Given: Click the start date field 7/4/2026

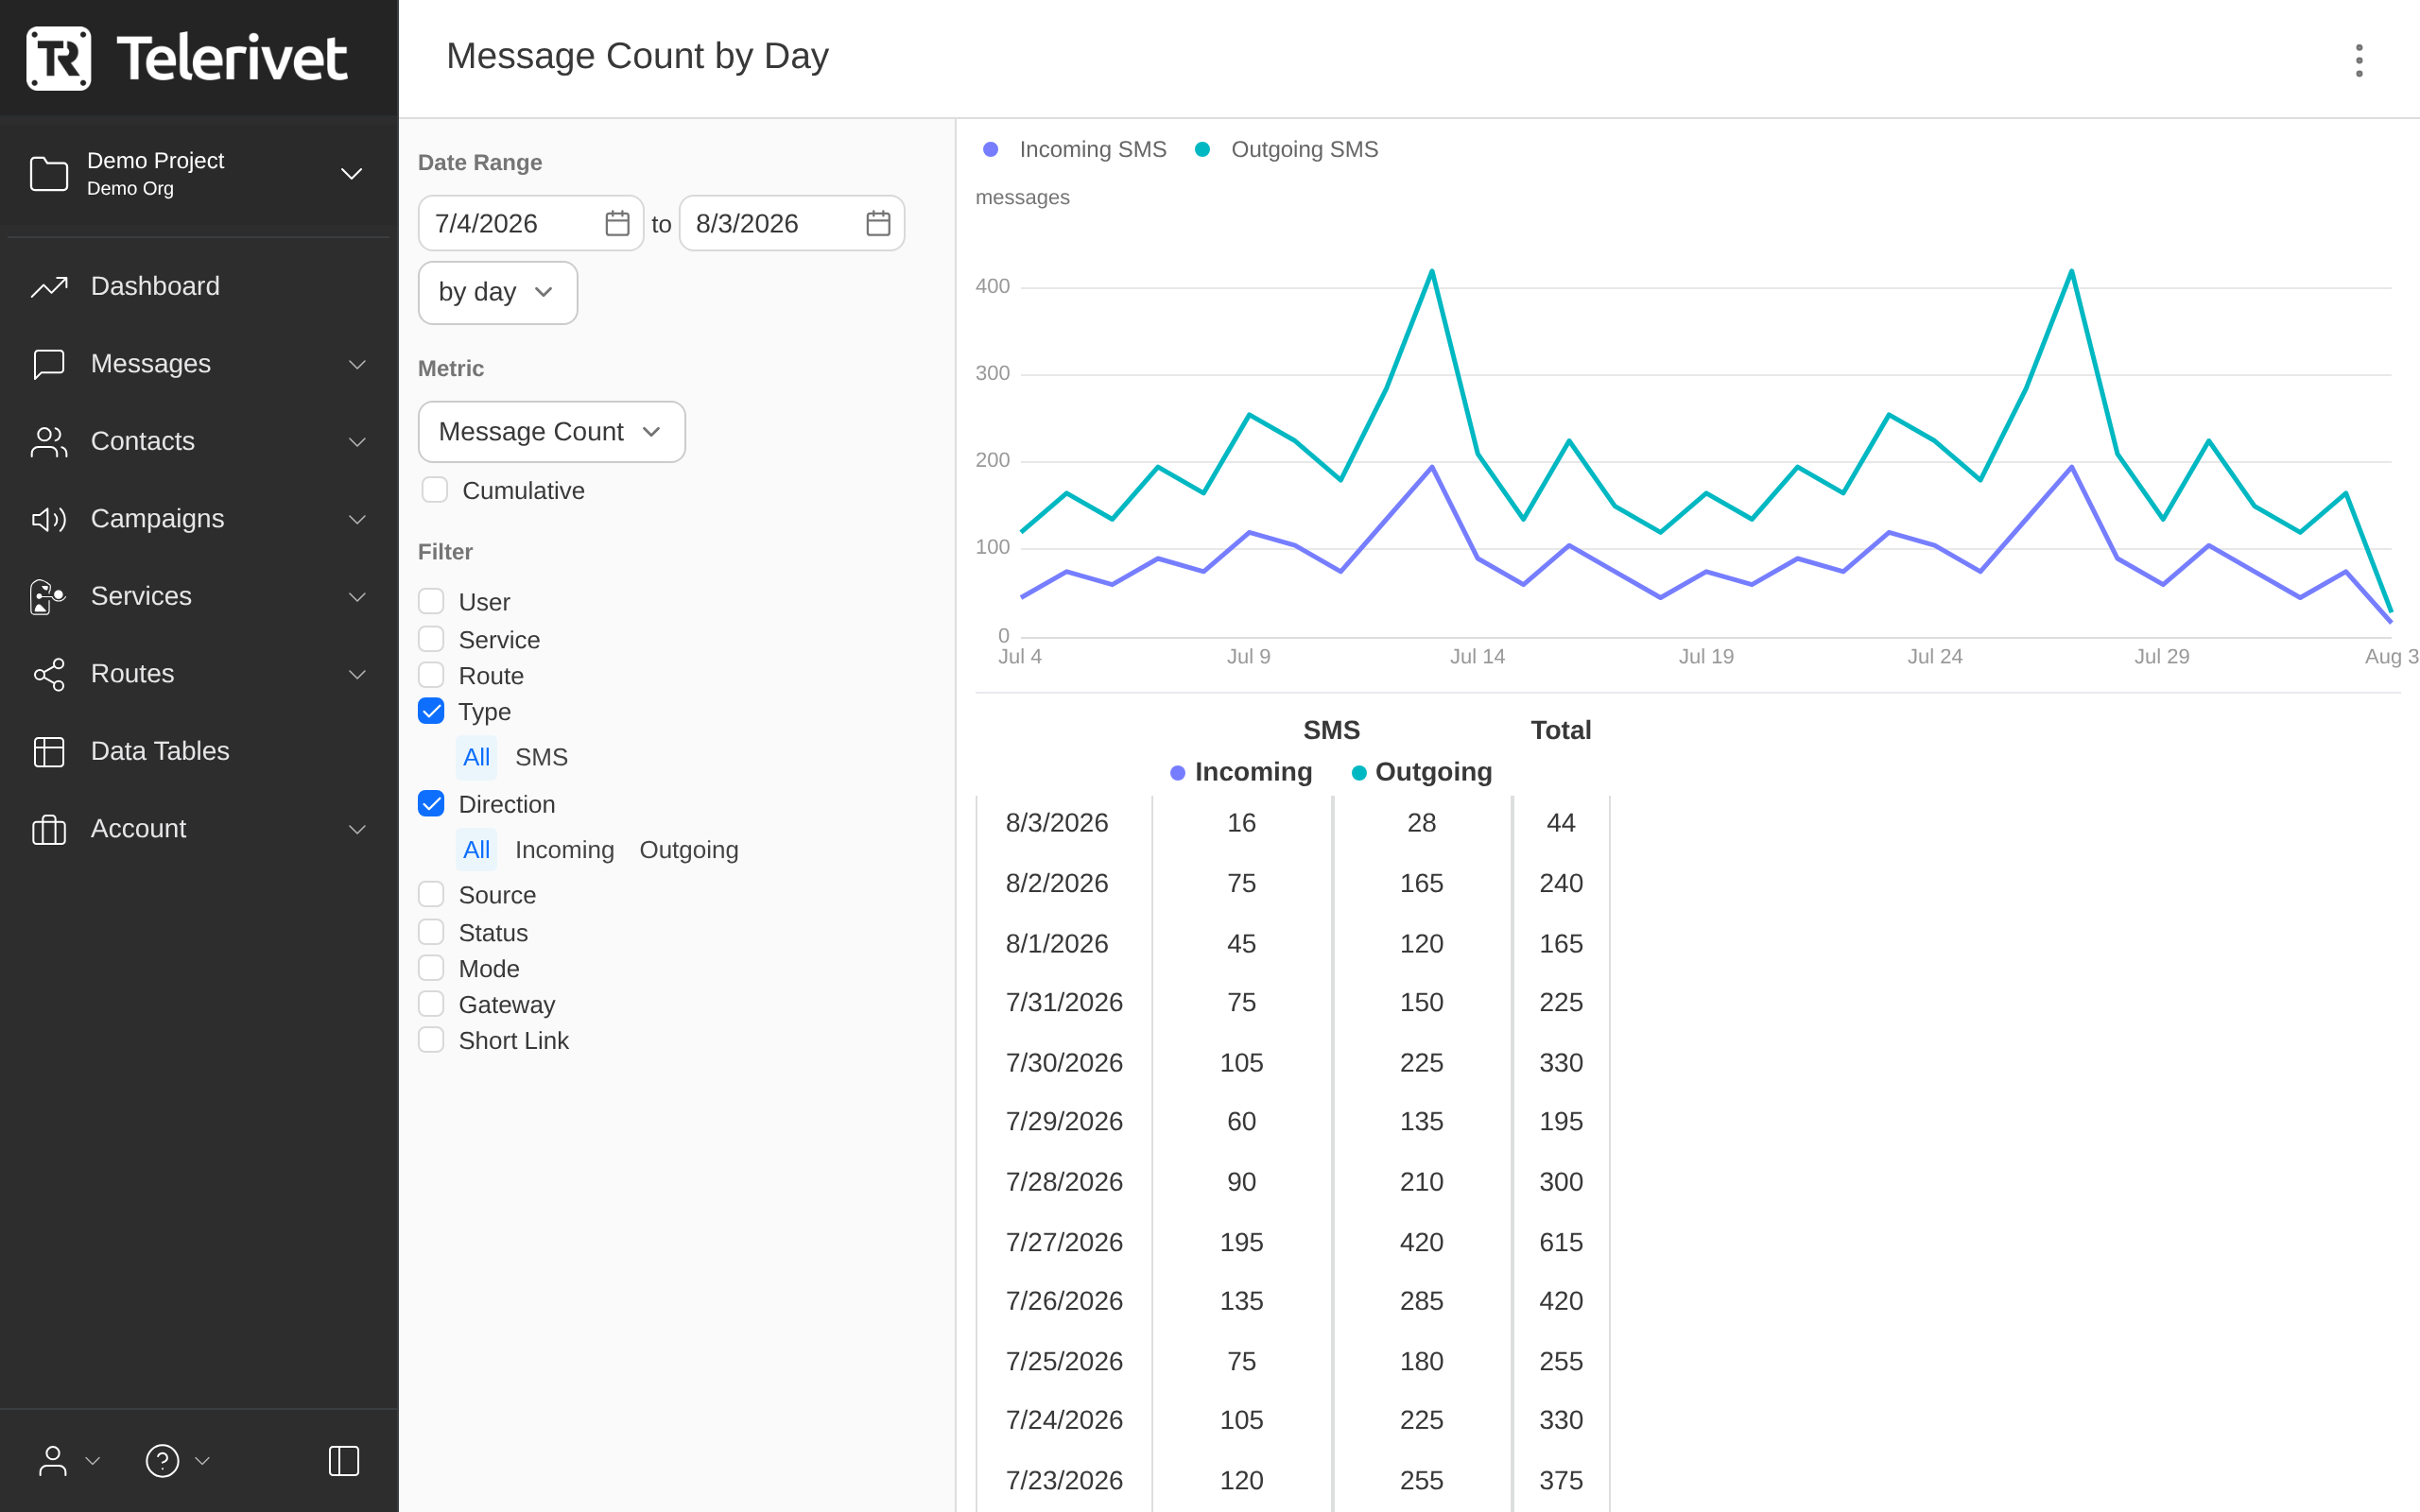Looking at the screenshot, I should 531,223.
